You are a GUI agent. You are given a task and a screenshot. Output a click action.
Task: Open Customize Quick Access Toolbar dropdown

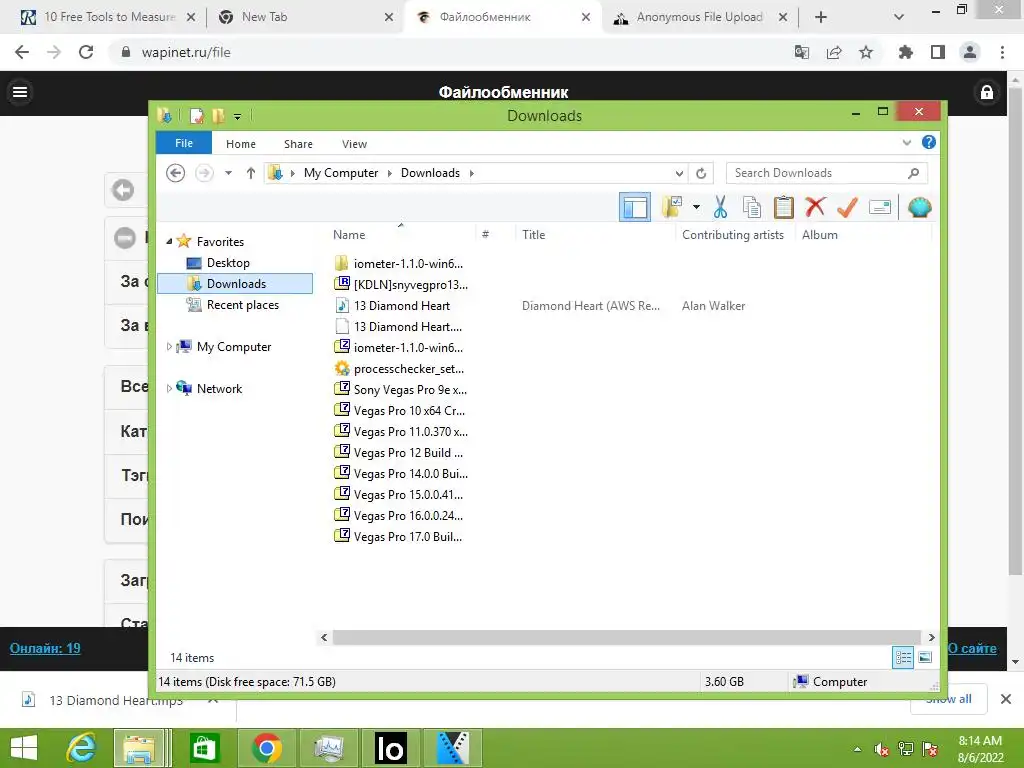[x=238, y=117]
